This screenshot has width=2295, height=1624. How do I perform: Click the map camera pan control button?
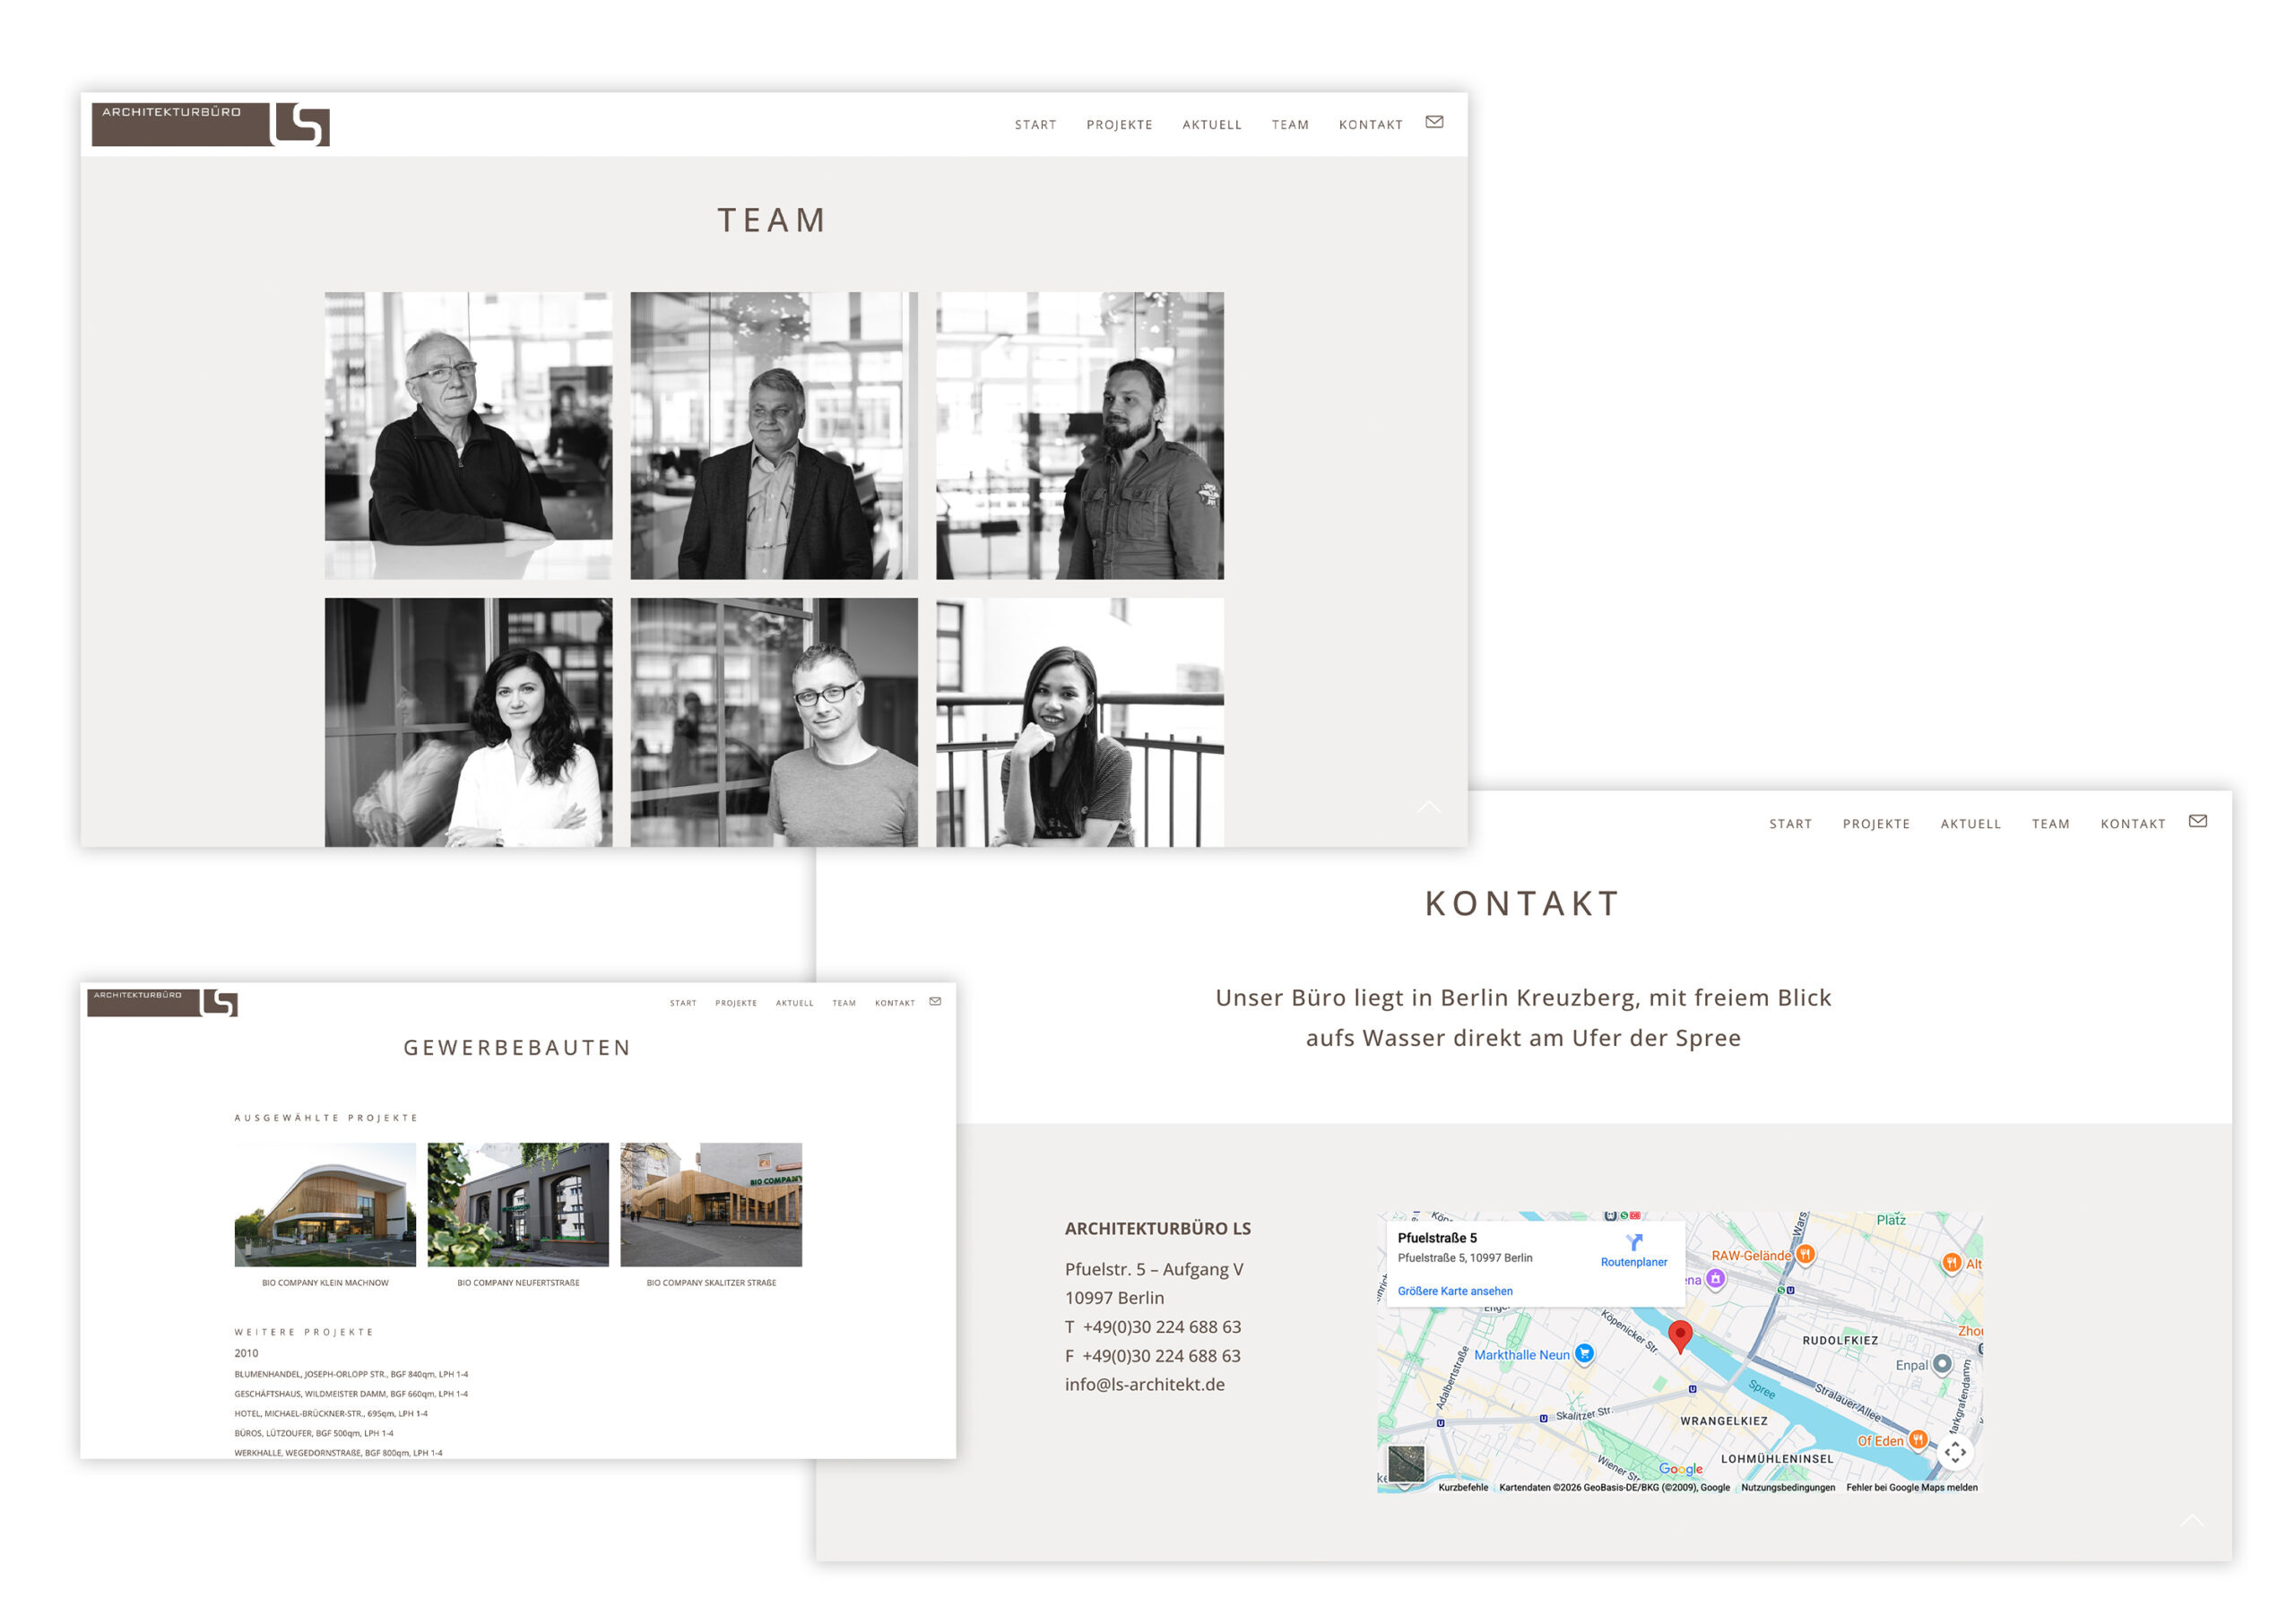click(x=1955, y=1452)
